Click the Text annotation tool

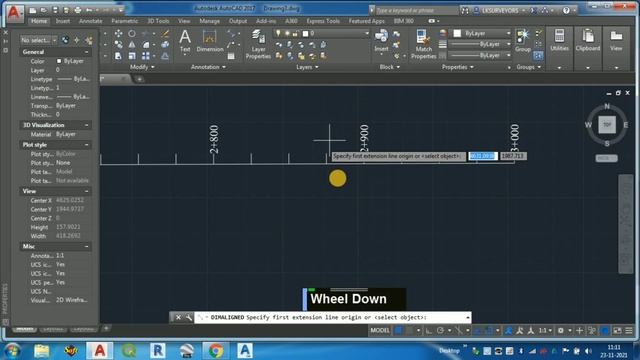[x=185, y=41]
